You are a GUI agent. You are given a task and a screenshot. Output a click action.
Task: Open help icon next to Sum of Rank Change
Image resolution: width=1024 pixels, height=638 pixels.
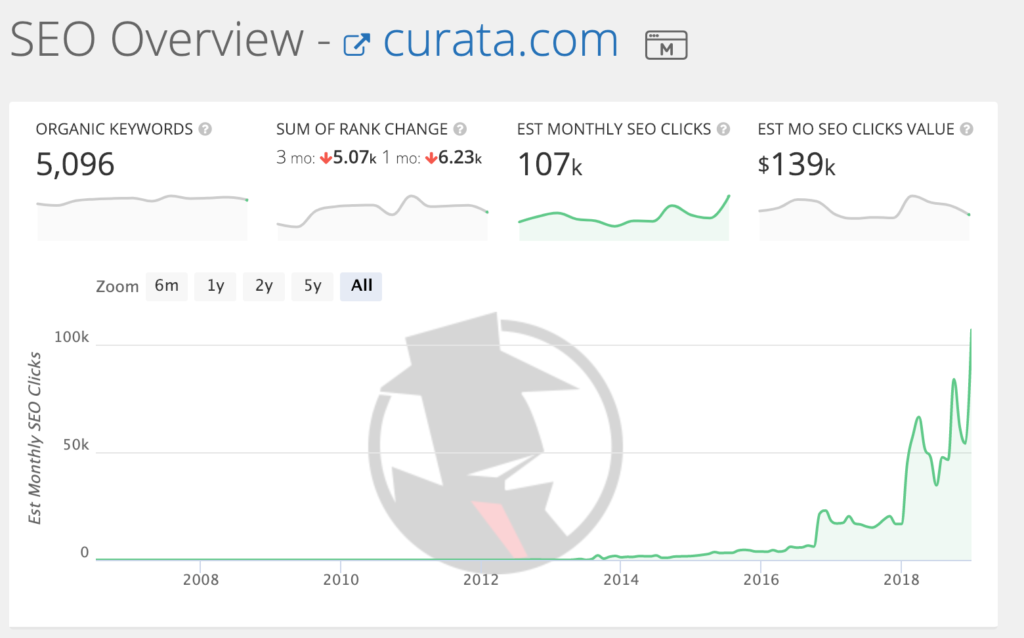460,129
